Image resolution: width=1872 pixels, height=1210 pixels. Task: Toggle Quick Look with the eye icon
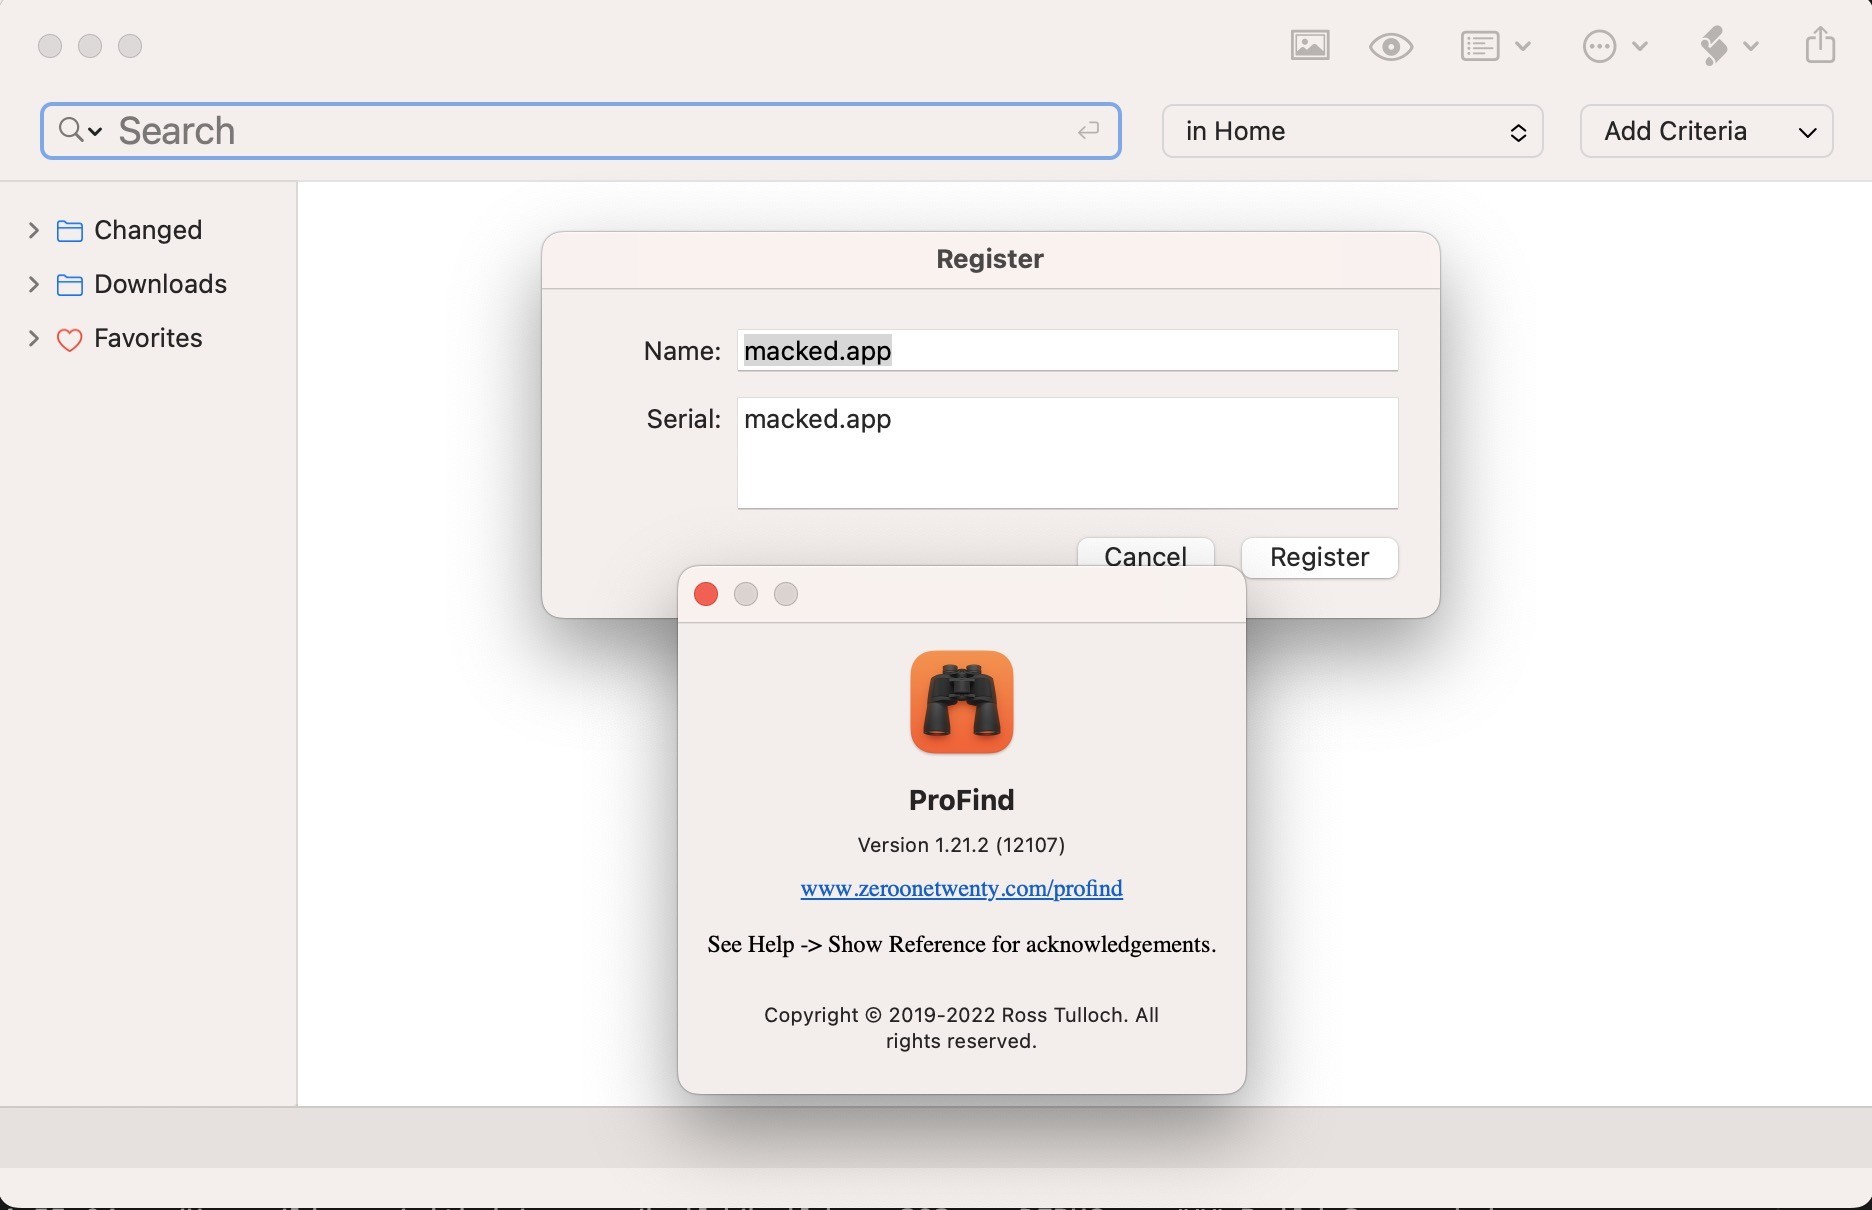click(x=1391, y=46)
